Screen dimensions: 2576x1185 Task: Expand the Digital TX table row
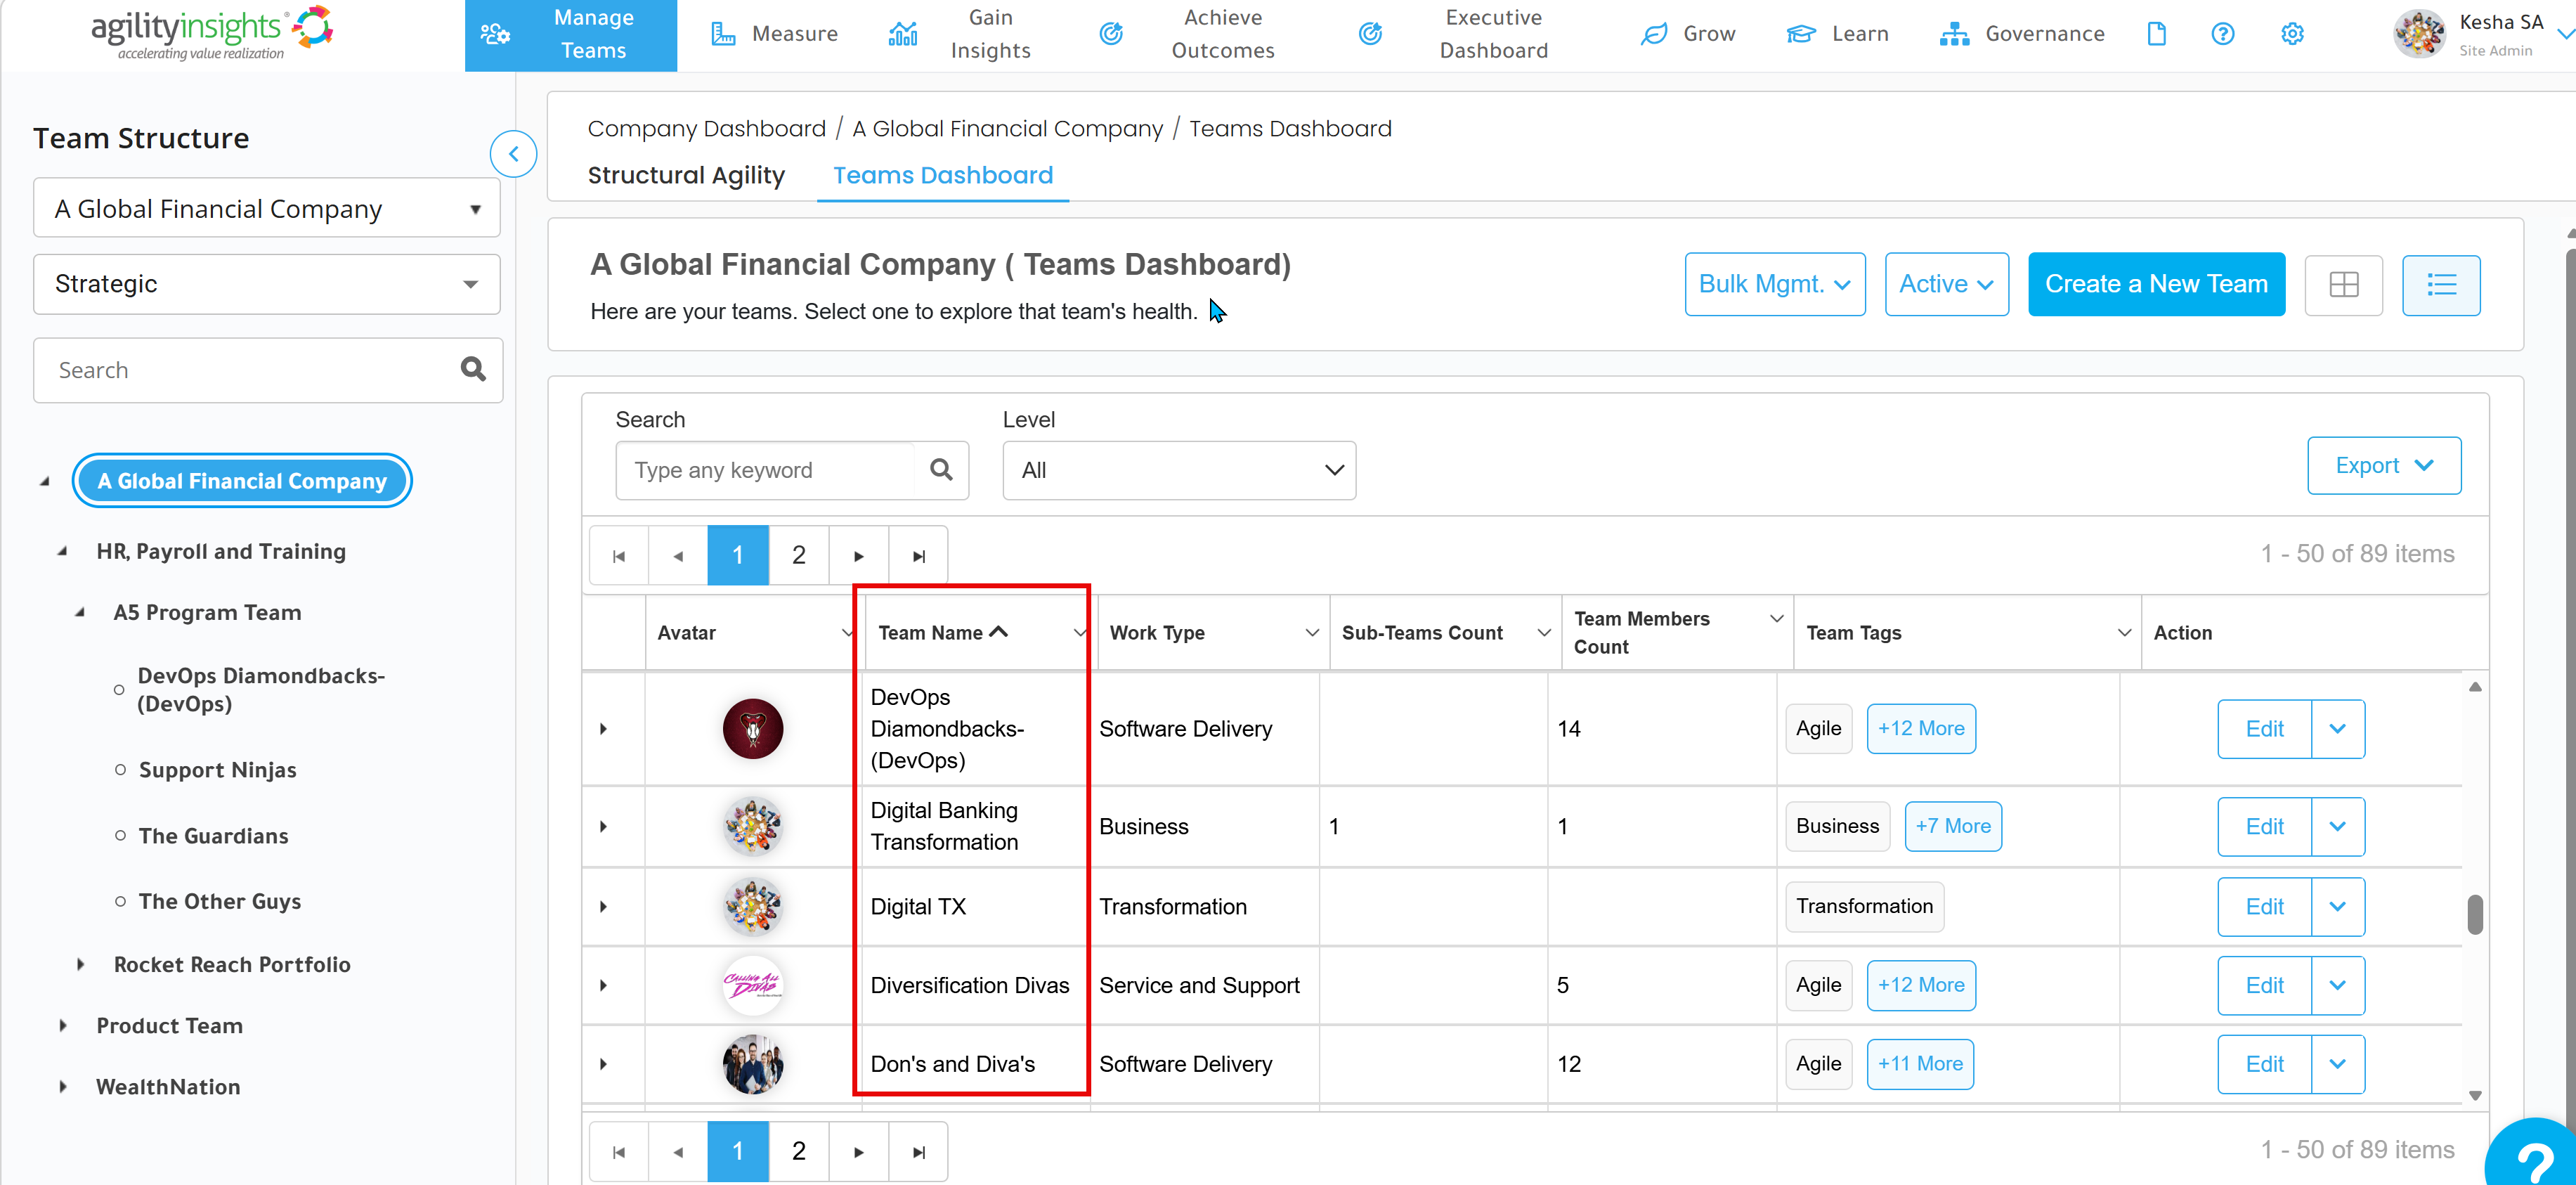tap(603, 907)
